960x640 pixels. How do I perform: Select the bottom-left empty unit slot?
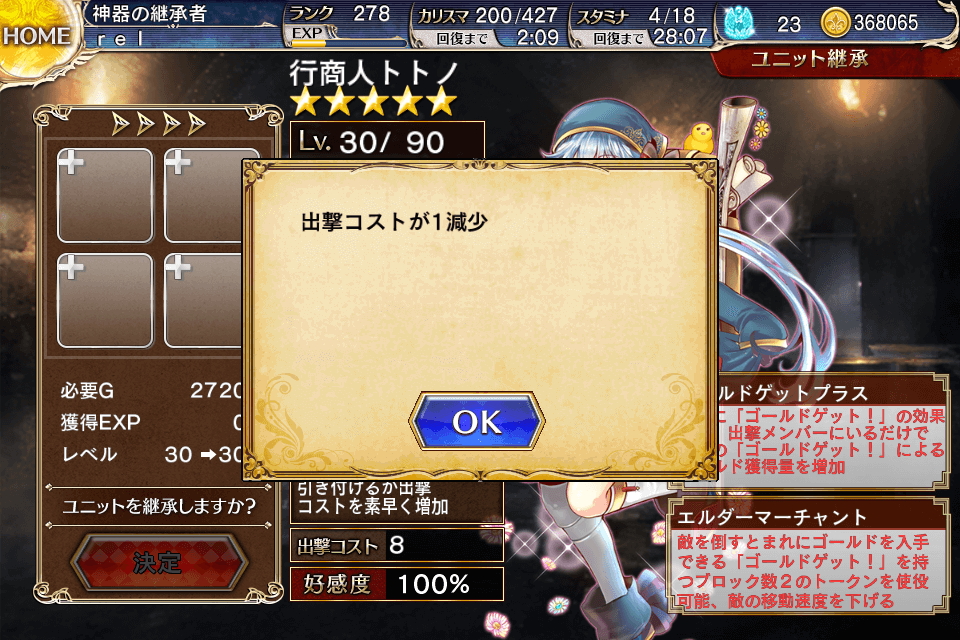(x=105, y=301)
